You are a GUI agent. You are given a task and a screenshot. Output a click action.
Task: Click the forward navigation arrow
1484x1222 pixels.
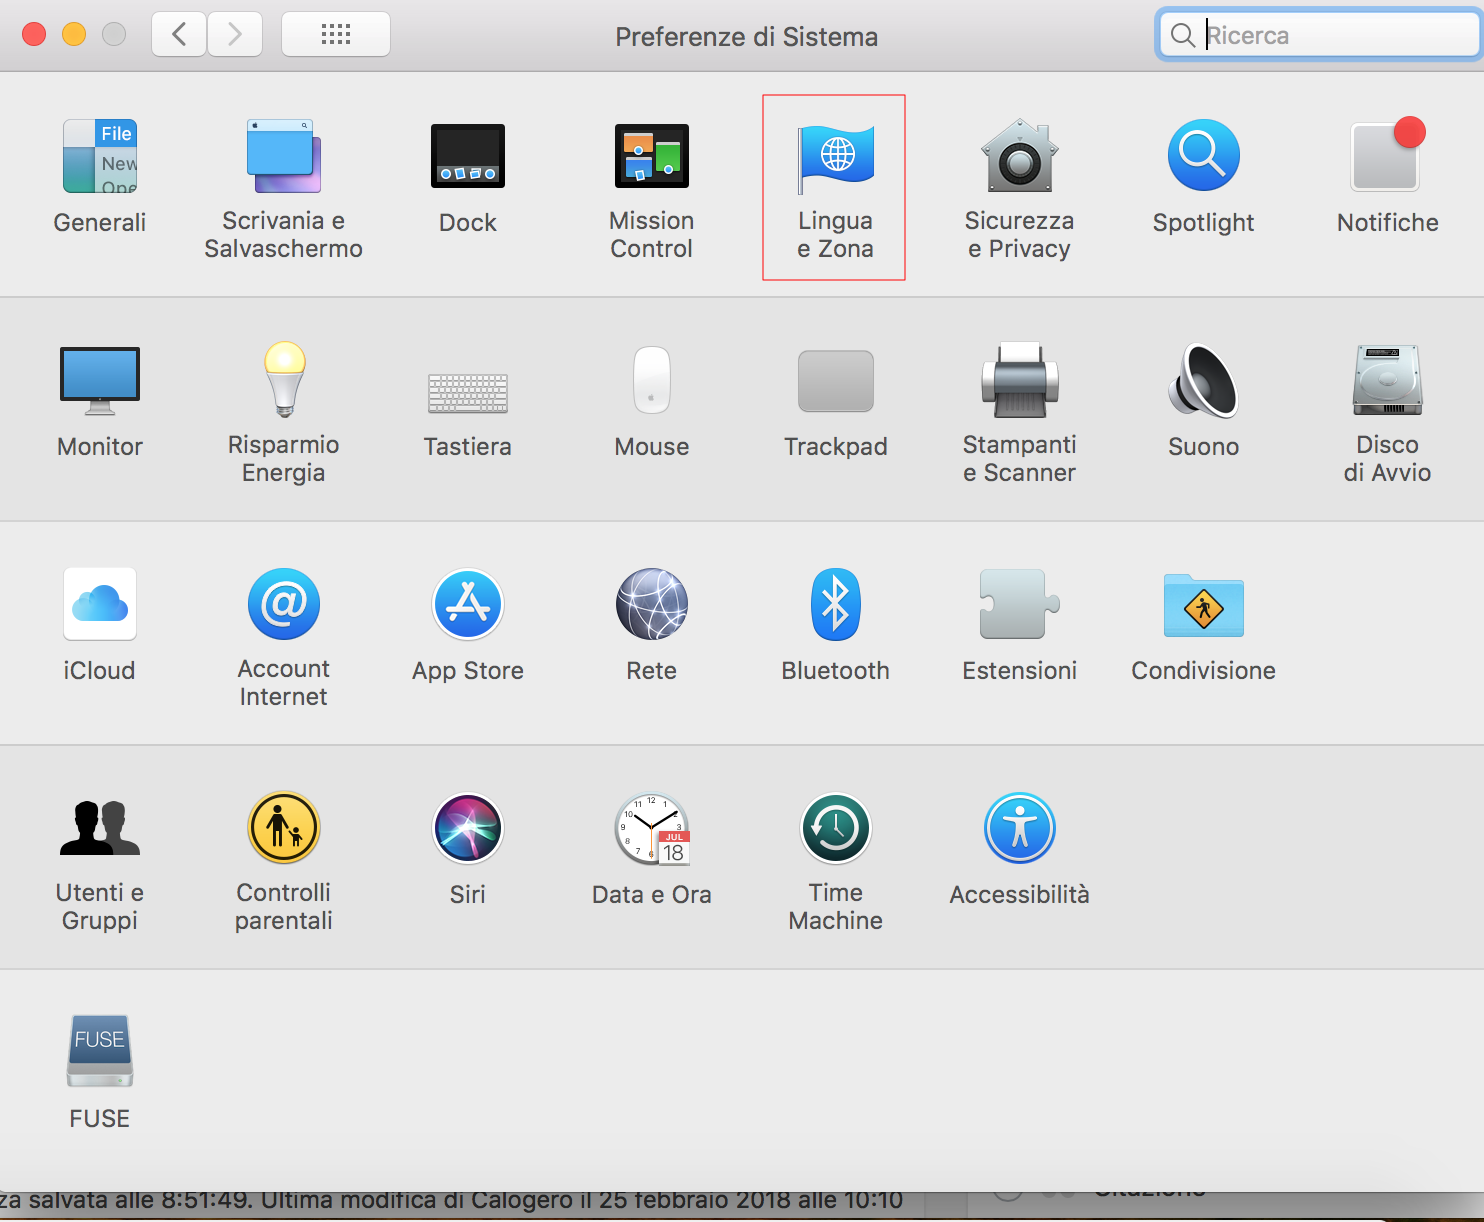pos(235,35)
